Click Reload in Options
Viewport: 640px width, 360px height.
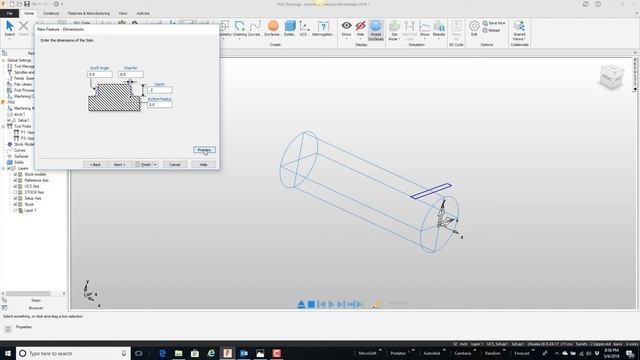pos(491,30)
